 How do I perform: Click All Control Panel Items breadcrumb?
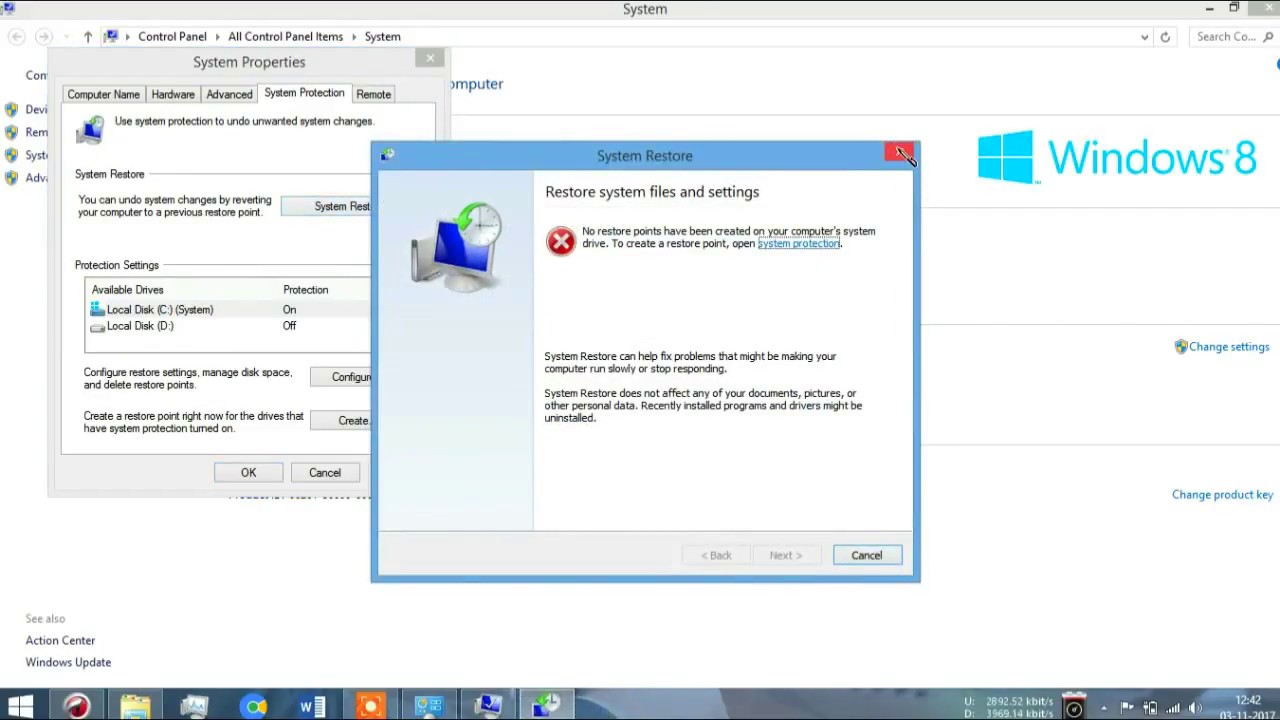285,37
